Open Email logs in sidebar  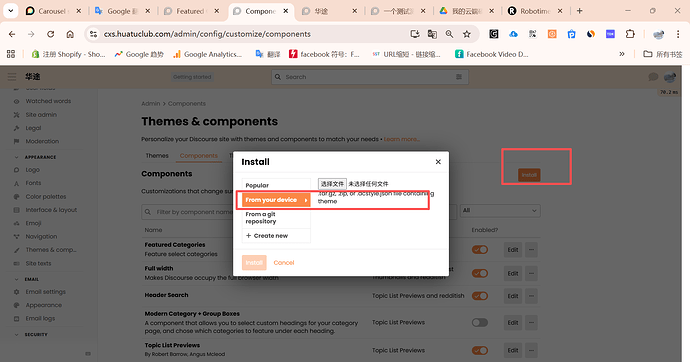click(40, 318)
